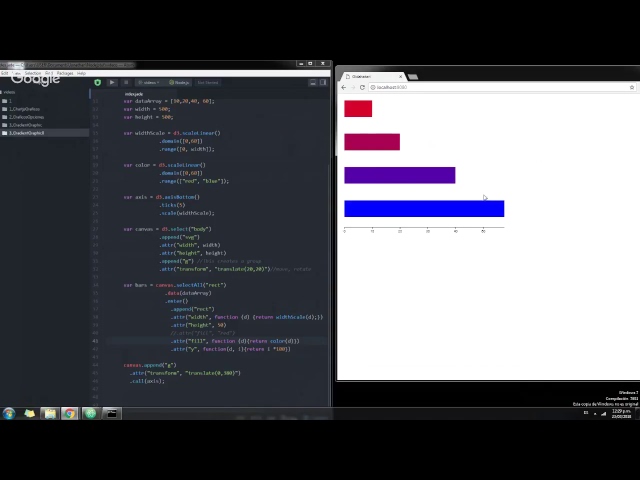Close the Atom window
This screenshot has width=640, height=480.
[x=322, y=64]
